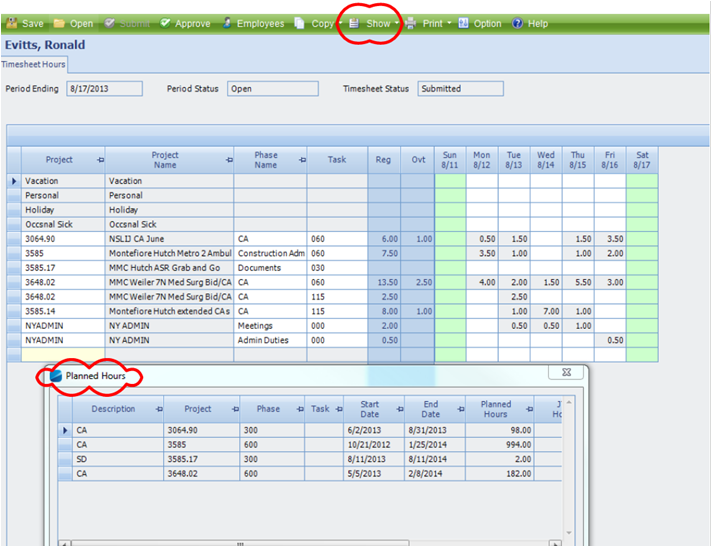Click the Approve checkmark icon
Viewport: 712px width, 547px height.
tap(165, 23)
